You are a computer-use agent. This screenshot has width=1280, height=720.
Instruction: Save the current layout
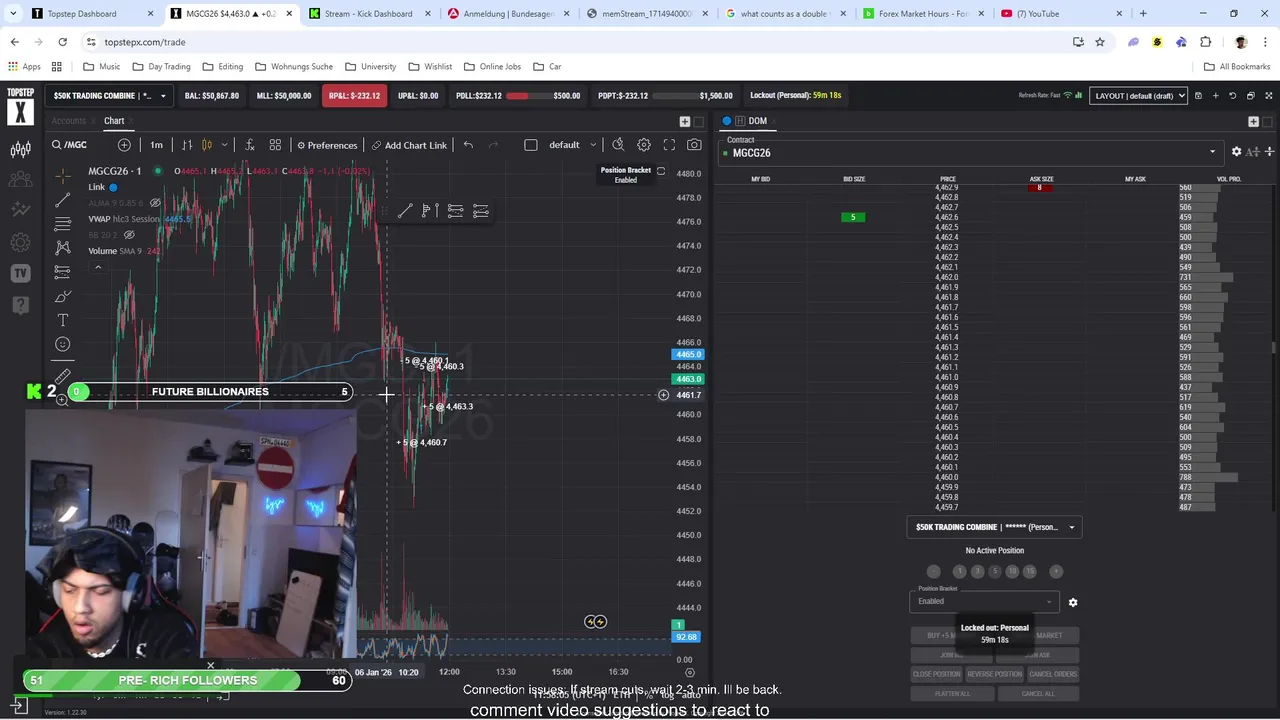click(1198, 96)
